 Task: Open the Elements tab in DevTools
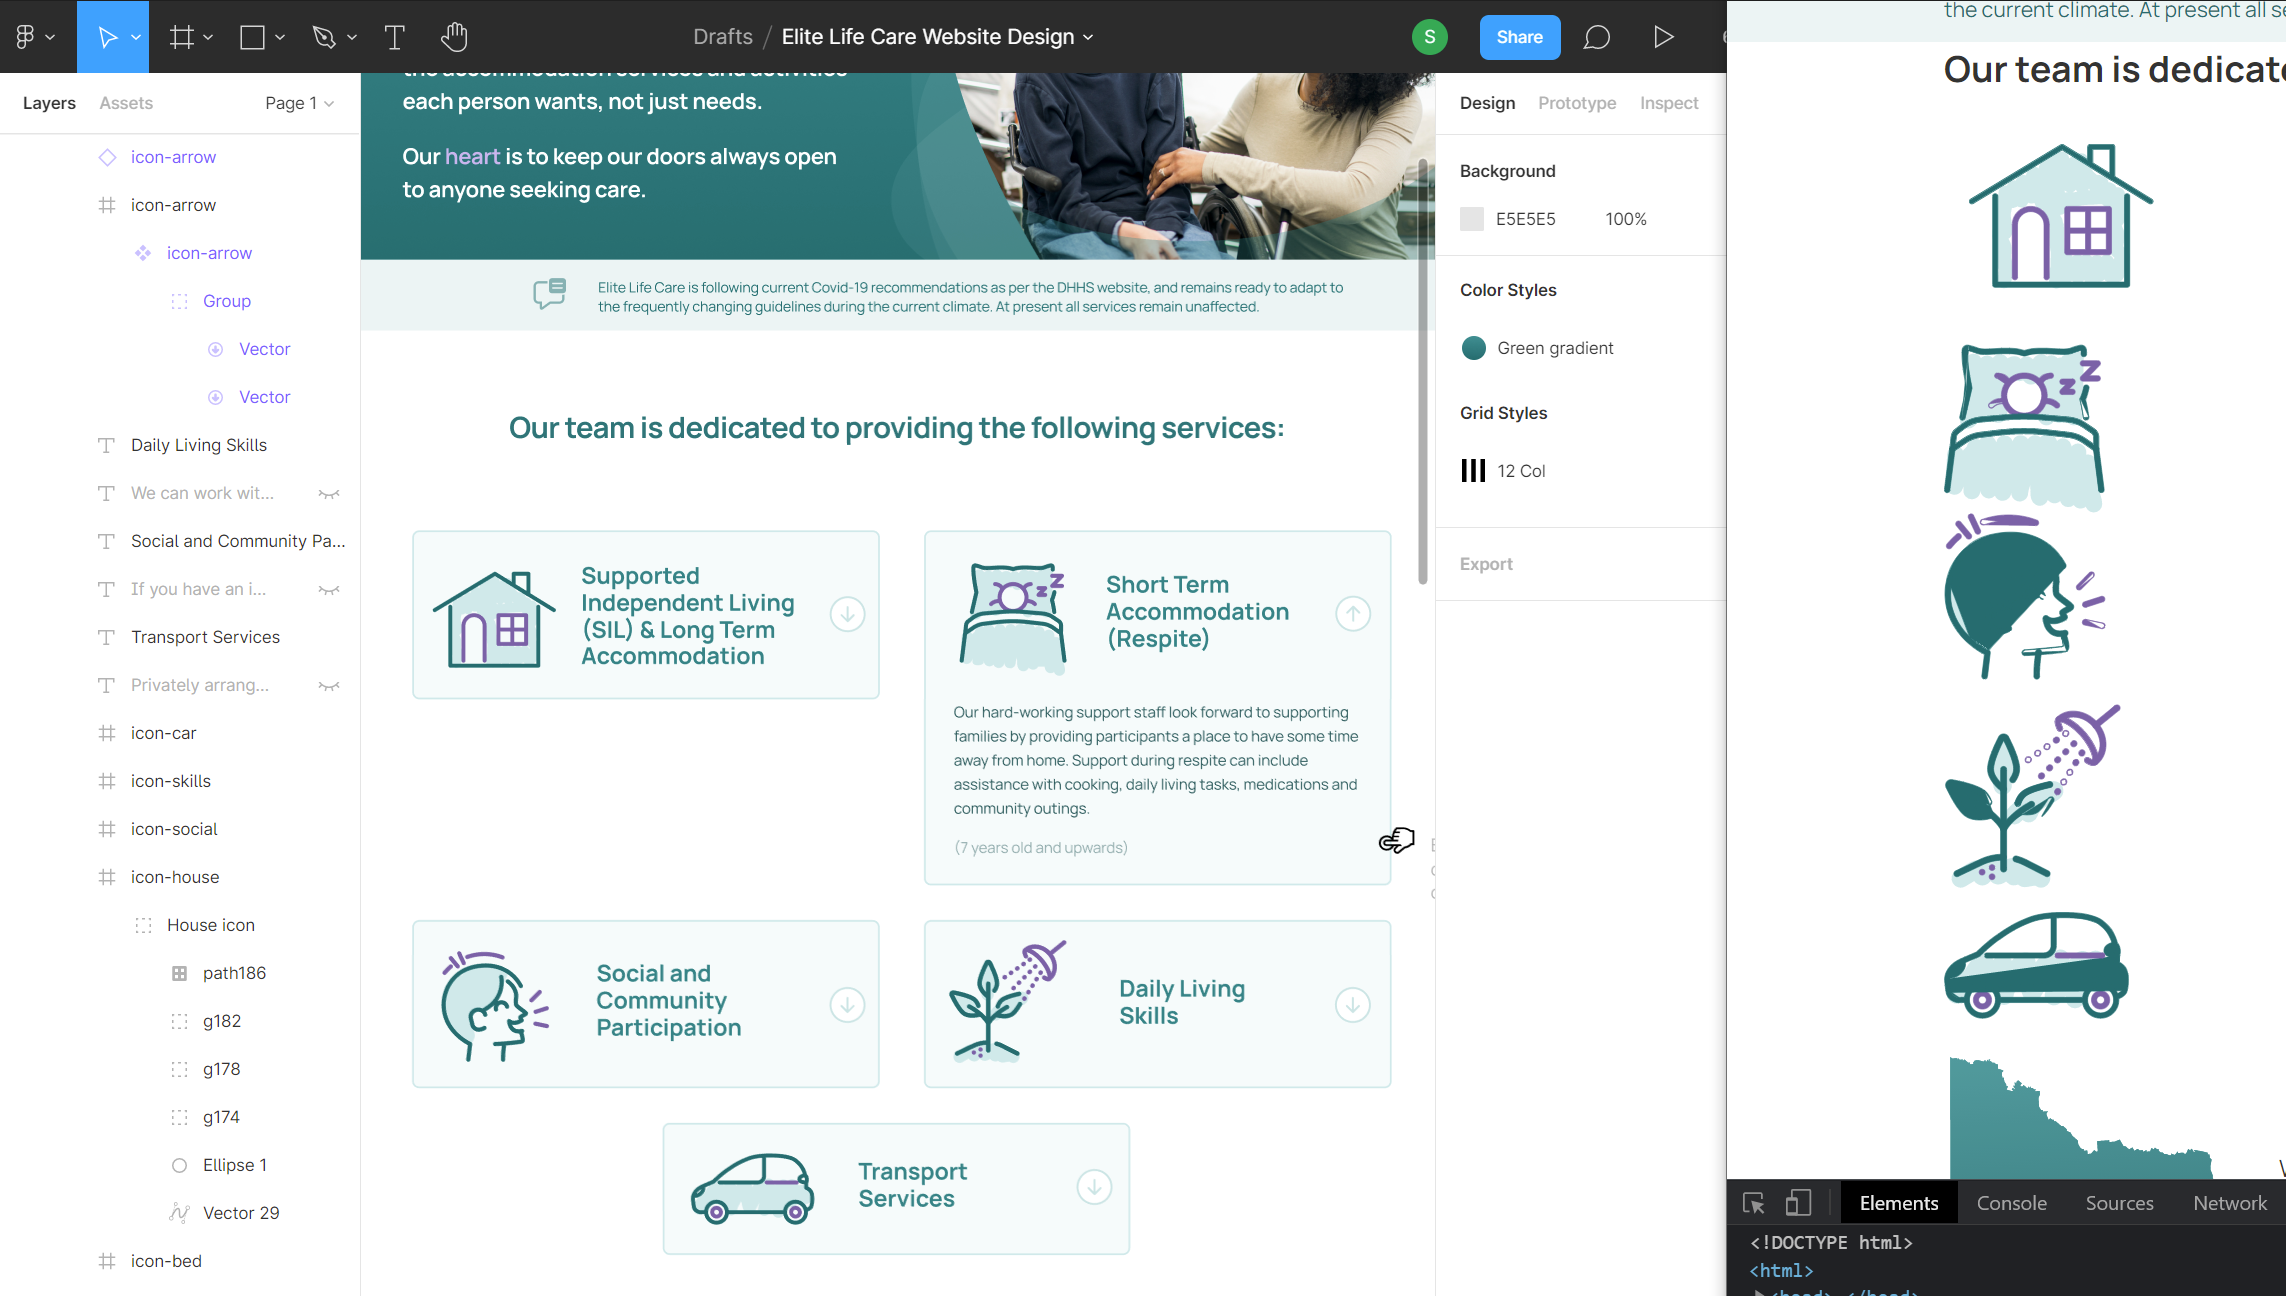[x=1898, y=1203]
